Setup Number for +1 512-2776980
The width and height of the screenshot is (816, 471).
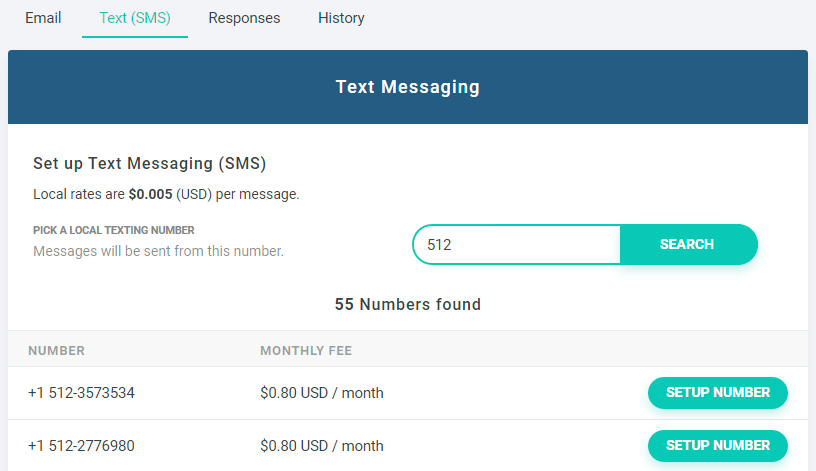click(x=717, y=445)
